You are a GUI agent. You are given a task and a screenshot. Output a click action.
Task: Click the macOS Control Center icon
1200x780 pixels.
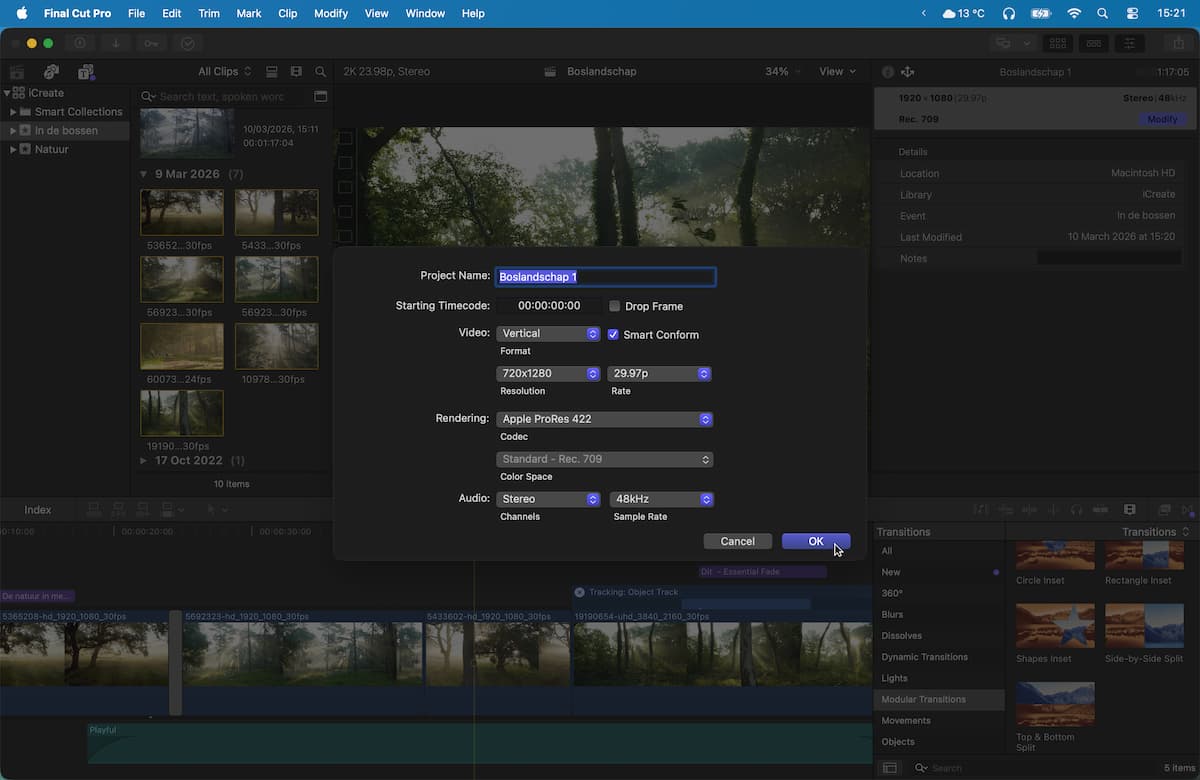pos(1133,13)
